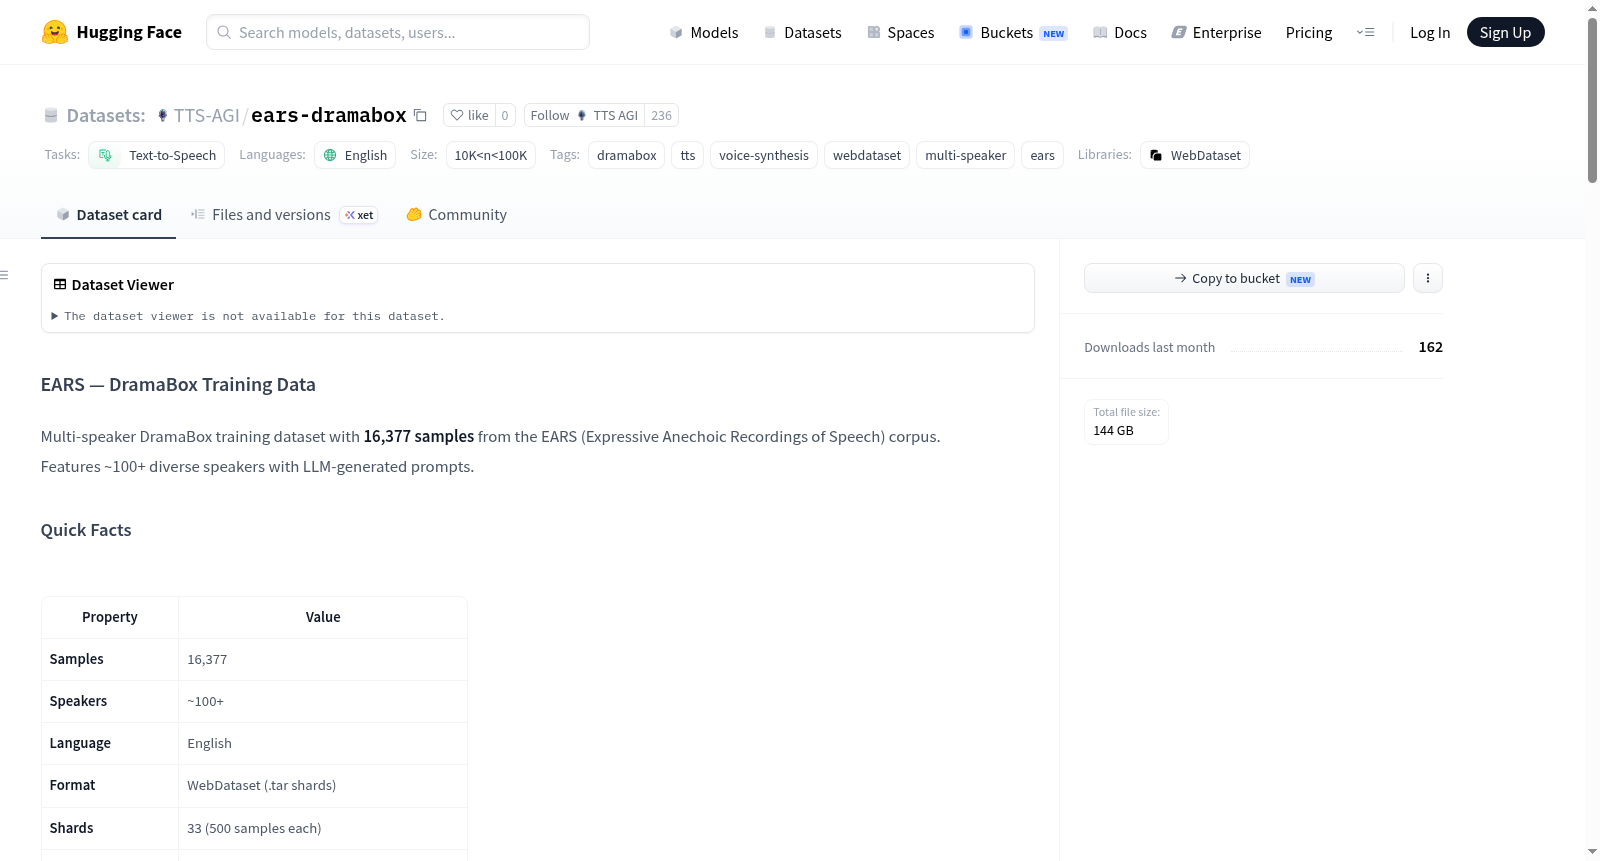Click the dramabox tag

[x=627, y=156]
